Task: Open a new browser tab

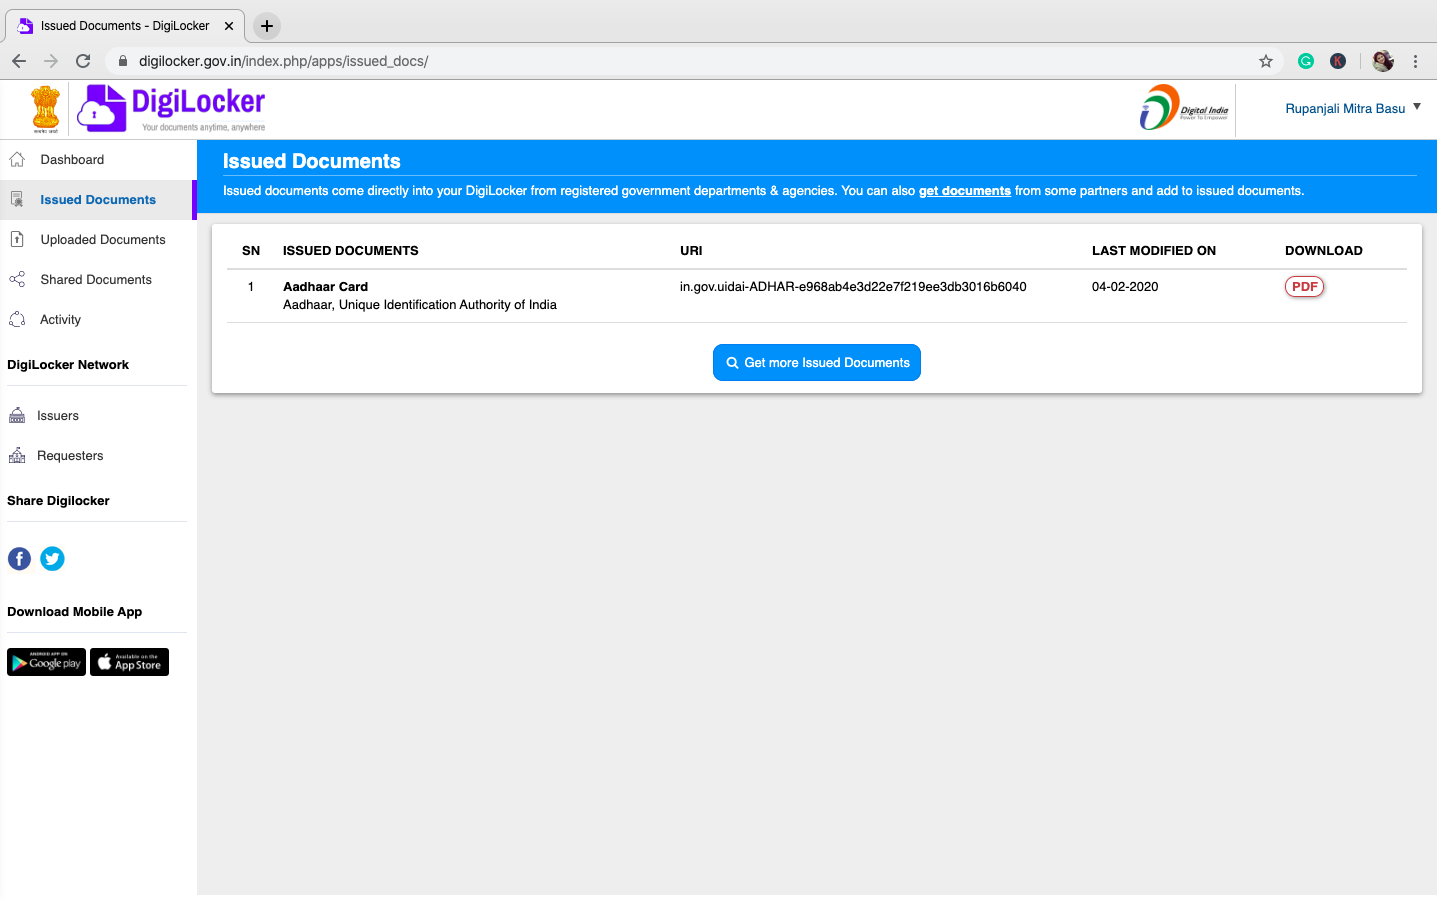Action: click(267, 26)
